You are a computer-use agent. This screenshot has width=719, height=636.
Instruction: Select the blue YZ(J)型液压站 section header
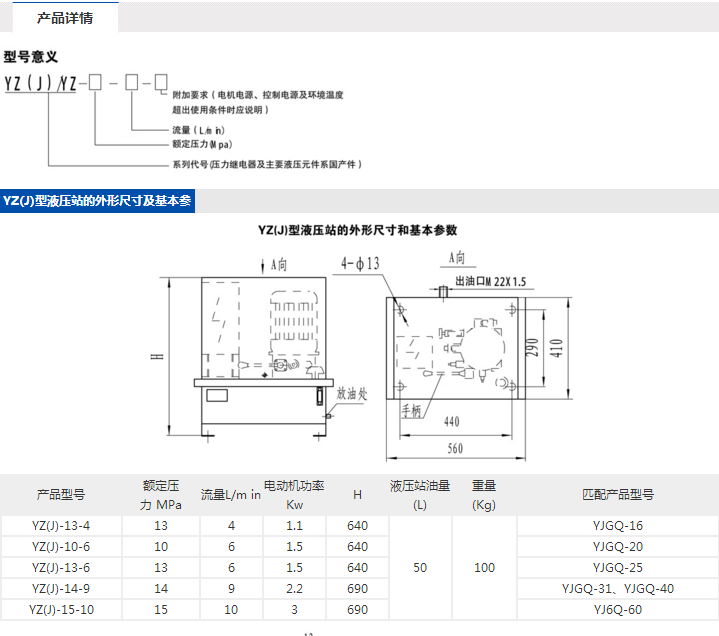click(x=97, y=201)
